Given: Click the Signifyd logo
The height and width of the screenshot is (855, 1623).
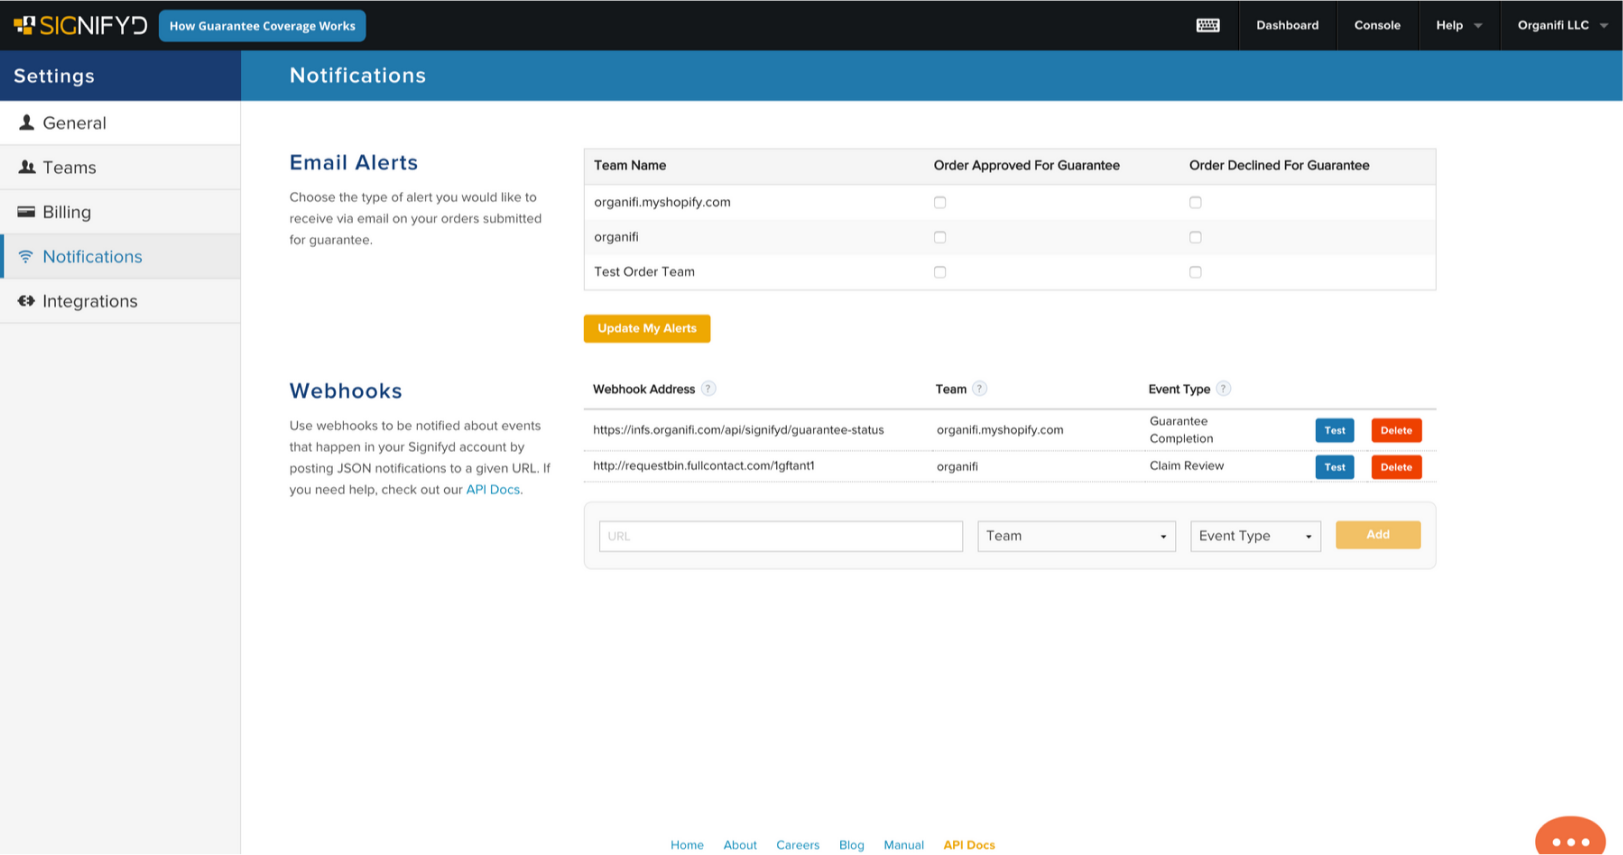Looking at the screenshot, I should click(x=80, y=25).
